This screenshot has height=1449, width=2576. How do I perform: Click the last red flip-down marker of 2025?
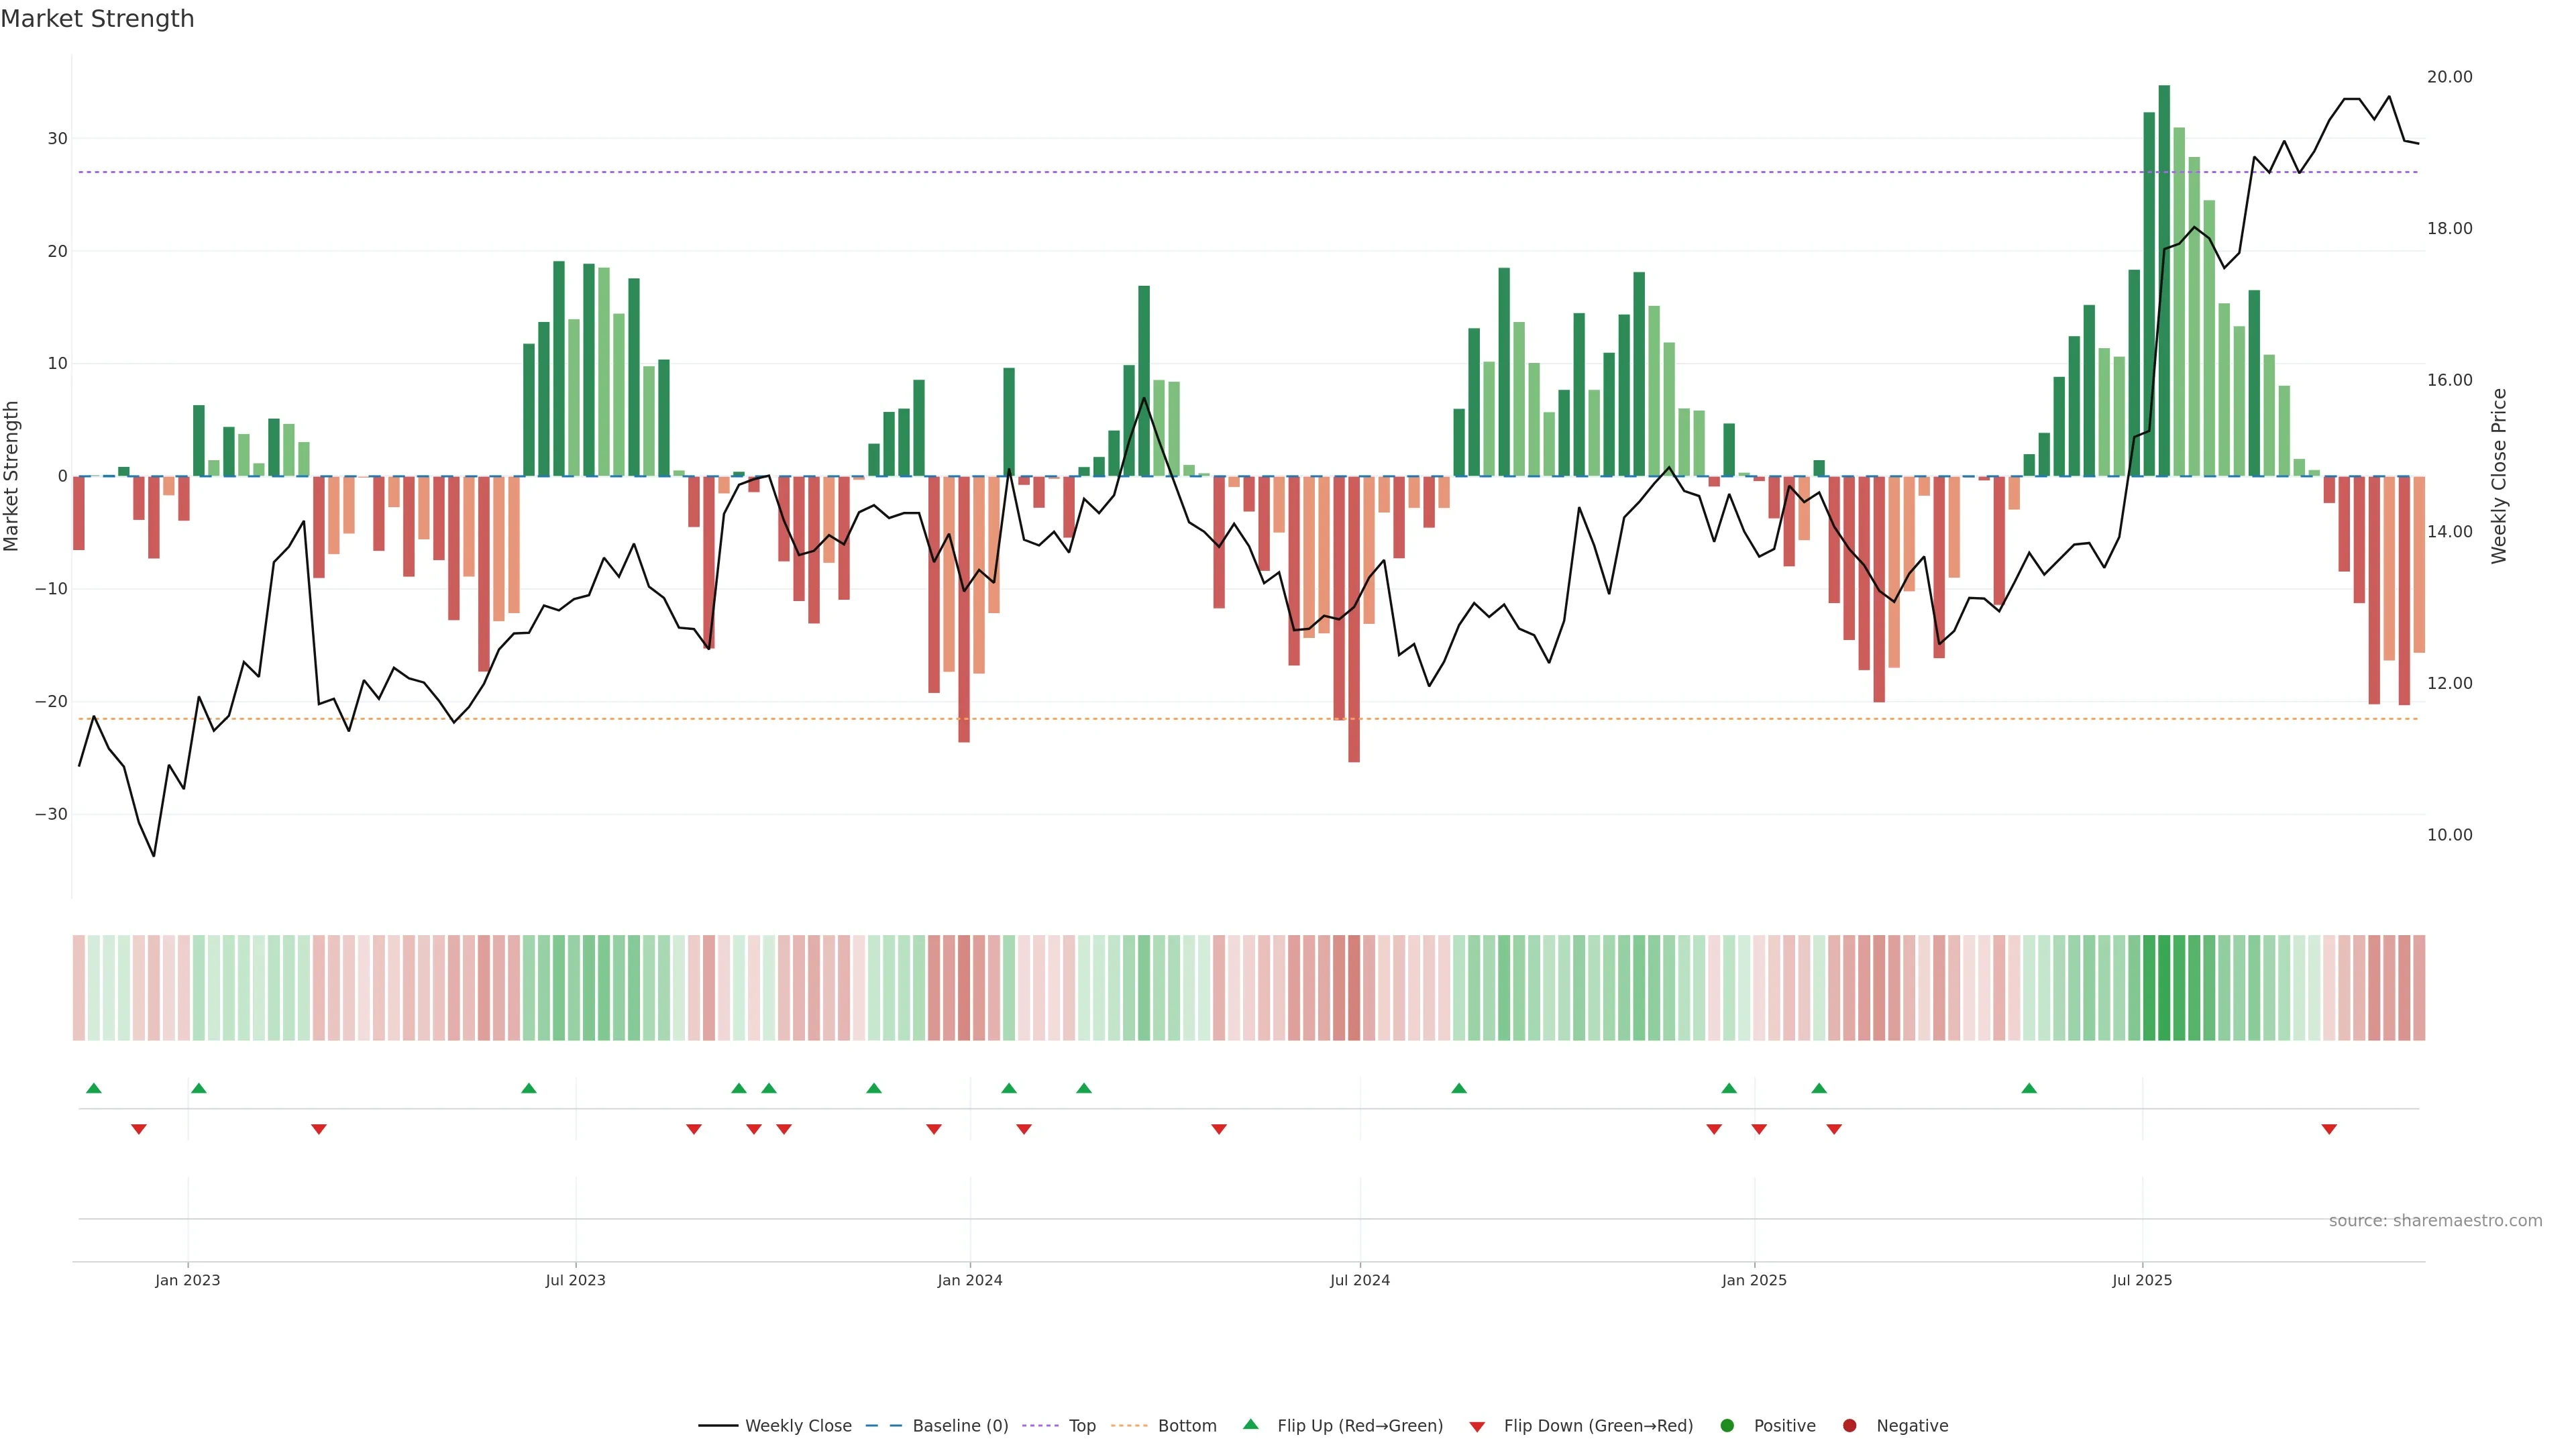pyautogui.click(x=2329, y=1129)
